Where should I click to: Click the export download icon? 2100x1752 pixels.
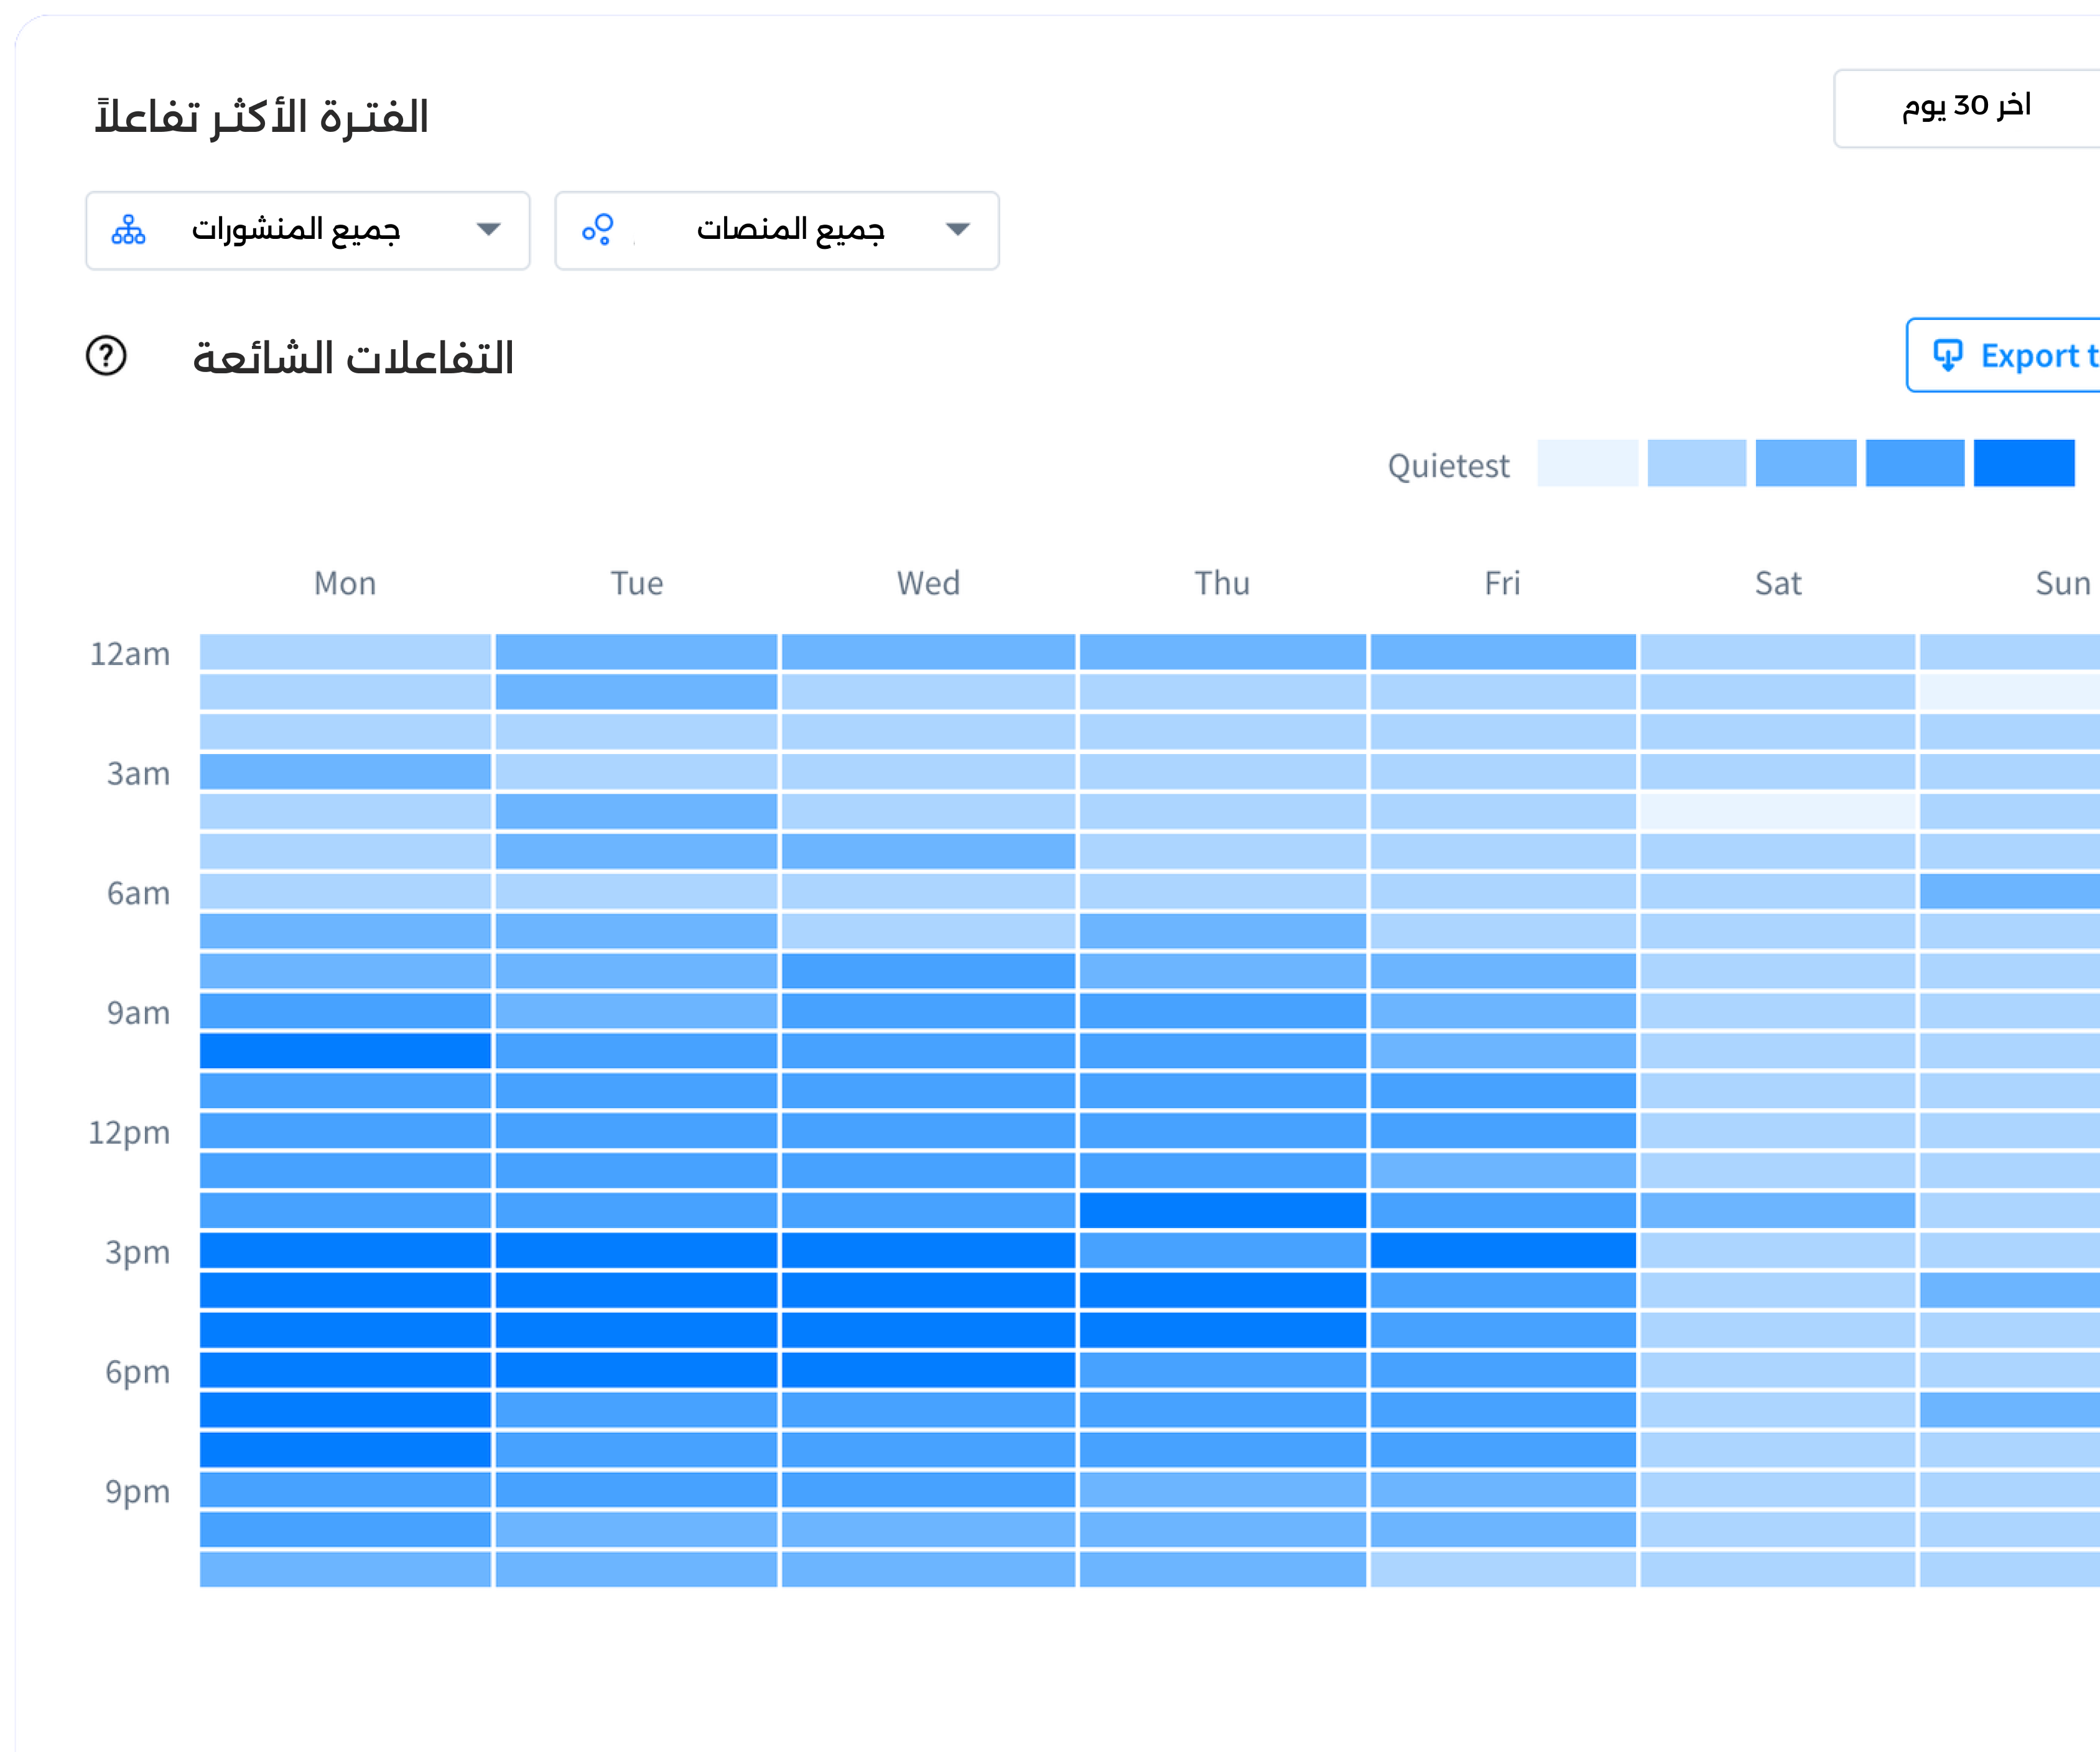1947,356
